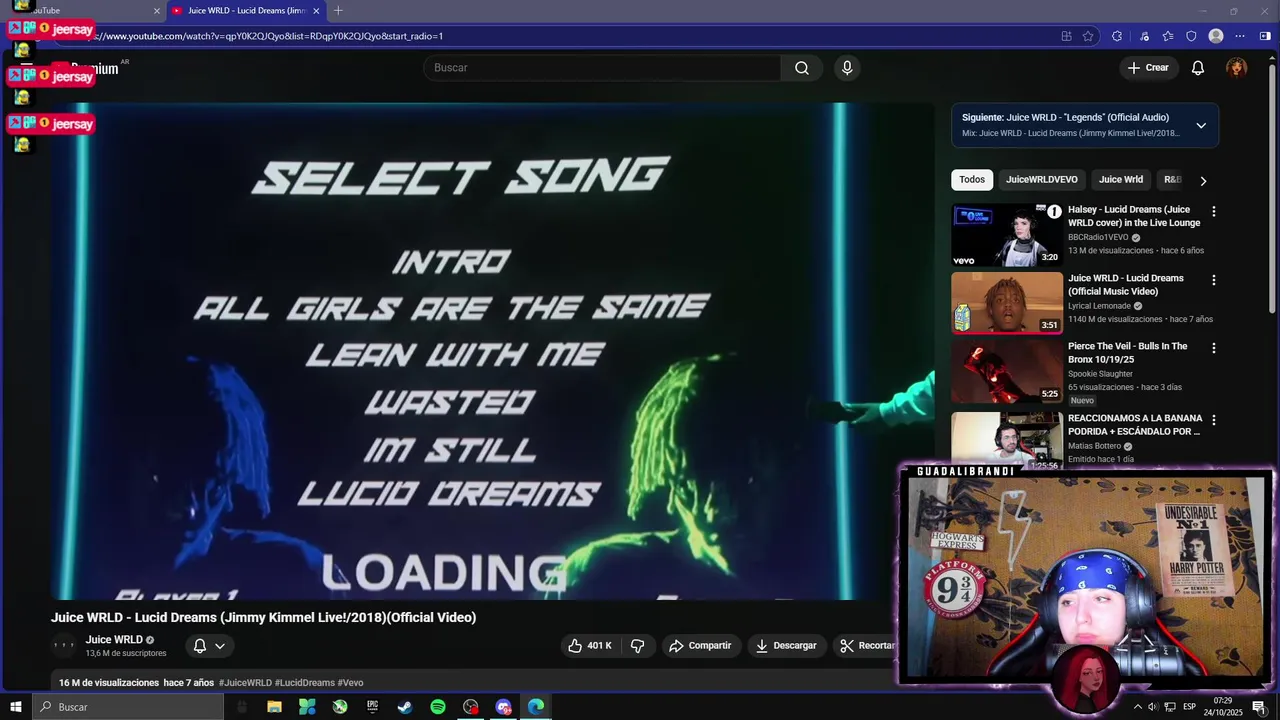Toggle the browser sidebar icon

coord(1265,36)
